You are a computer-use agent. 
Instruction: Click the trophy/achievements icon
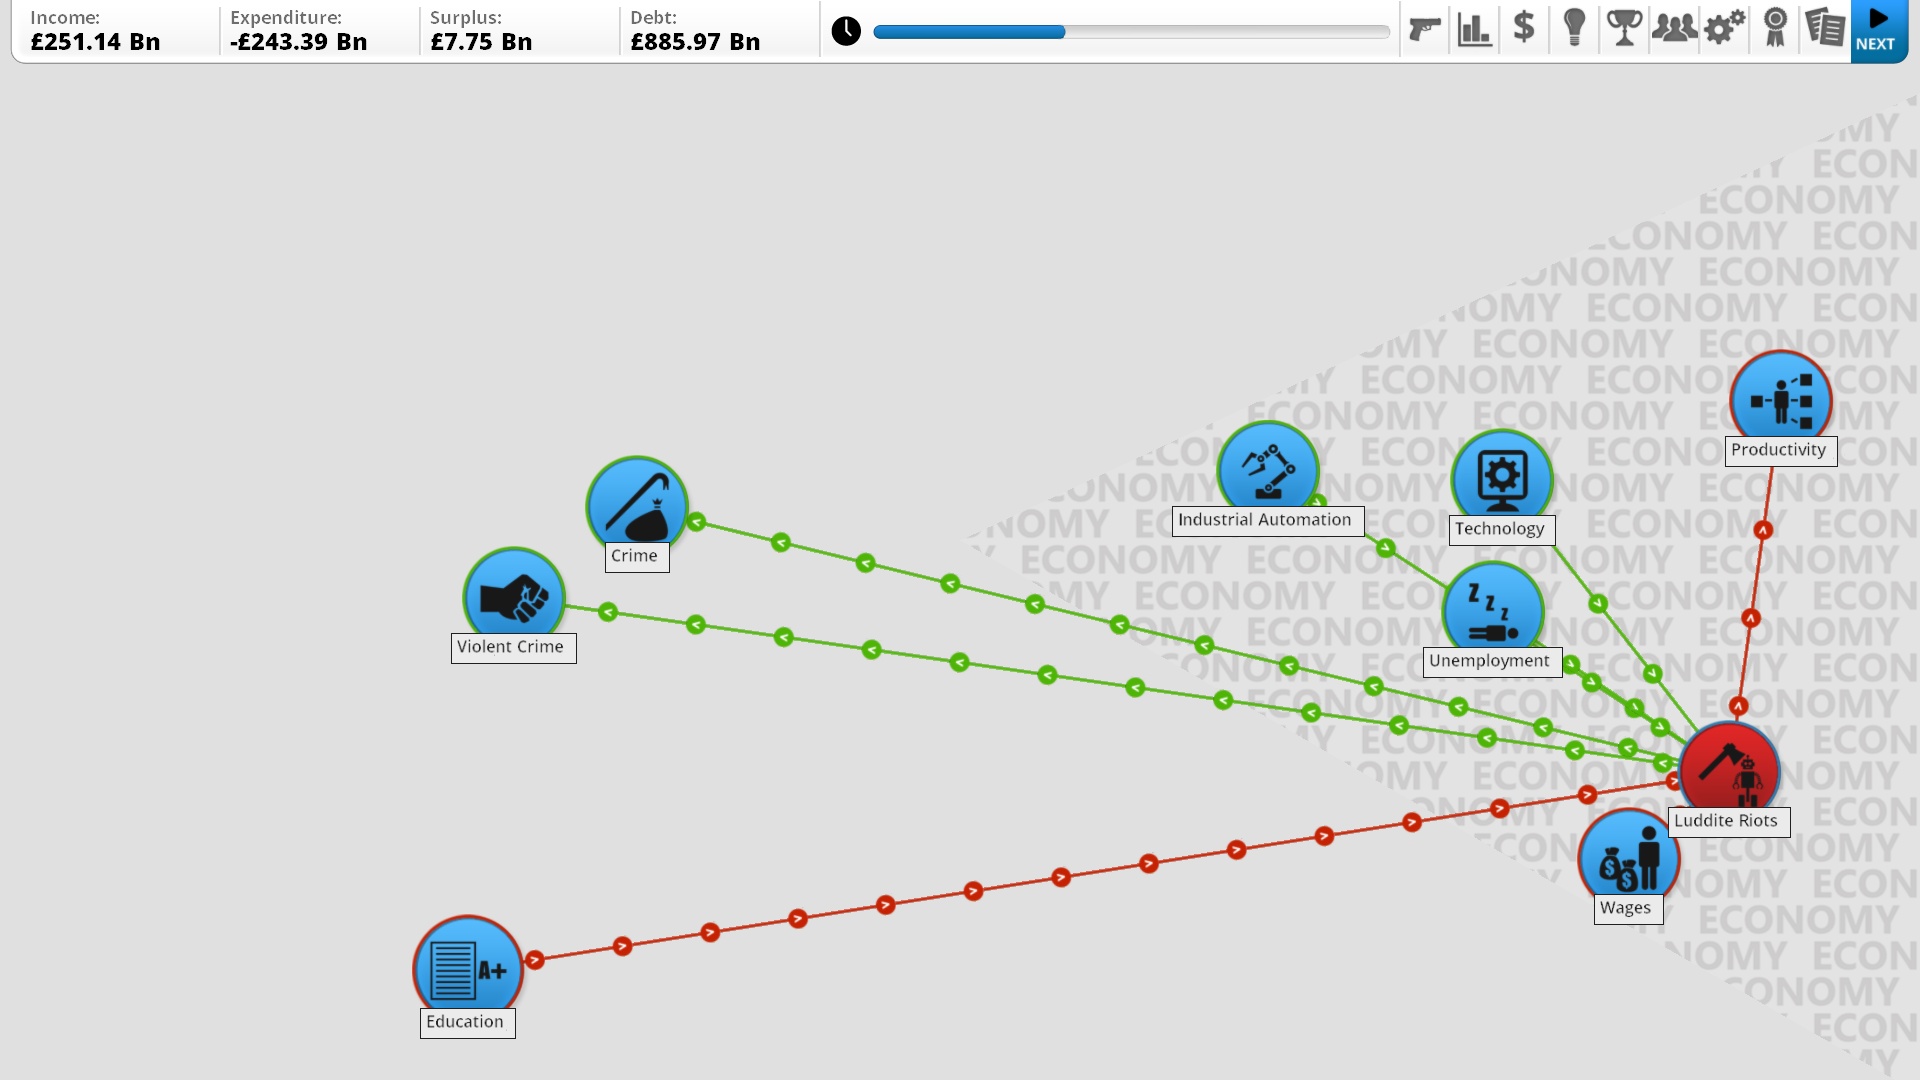point(1625,29)
